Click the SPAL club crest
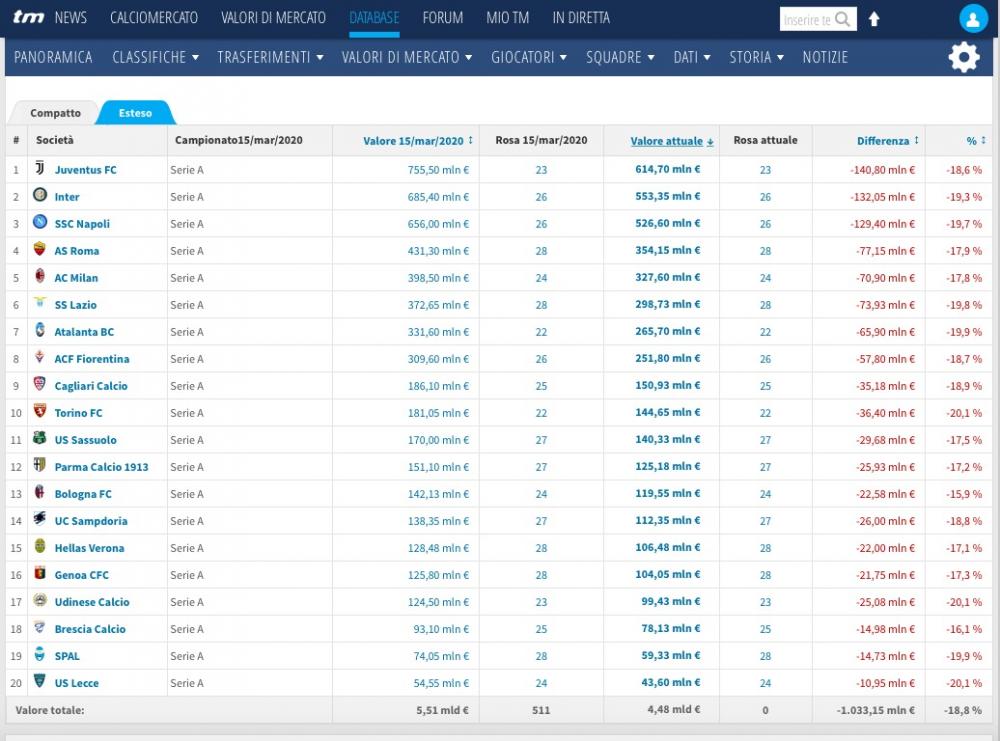Viewport: 1000px width, 741px height. 40,654
